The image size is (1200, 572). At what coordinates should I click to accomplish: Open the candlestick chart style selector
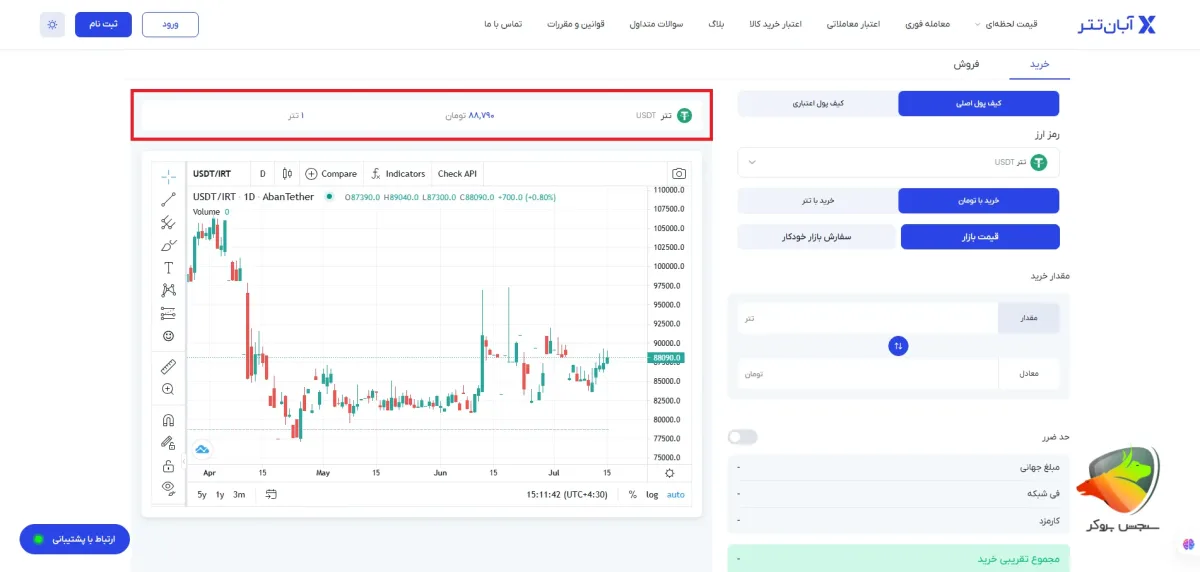coord(287,174)
